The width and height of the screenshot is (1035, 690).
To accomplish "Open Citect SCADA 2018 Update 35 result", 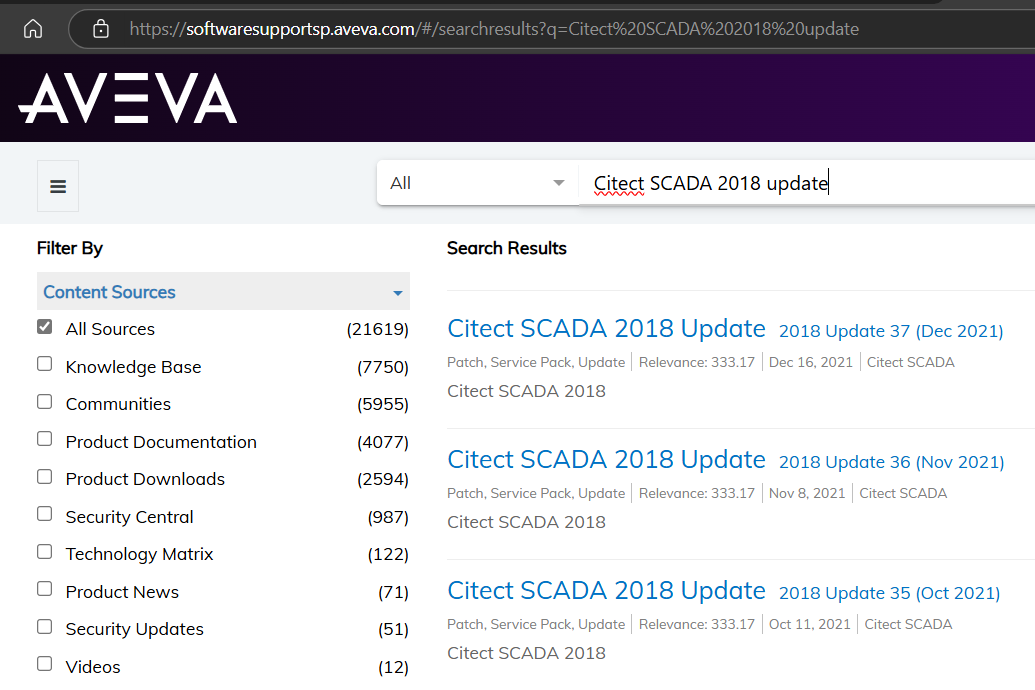I will 606,590.
